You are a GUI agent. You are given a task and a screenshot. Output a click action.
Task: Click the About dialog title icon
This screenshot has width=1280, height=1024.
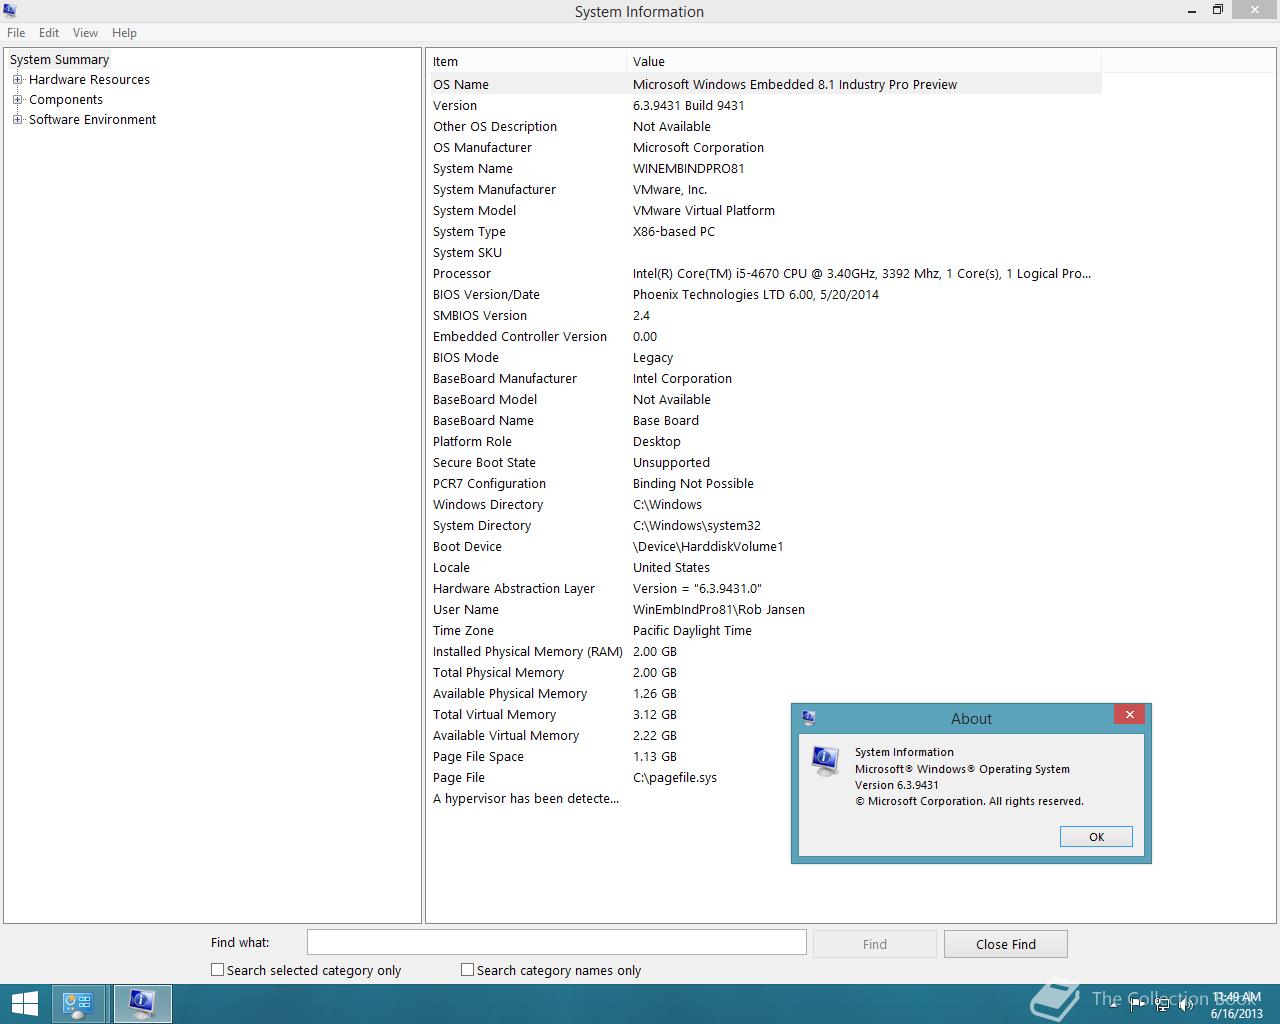click(x=808, y=717)
